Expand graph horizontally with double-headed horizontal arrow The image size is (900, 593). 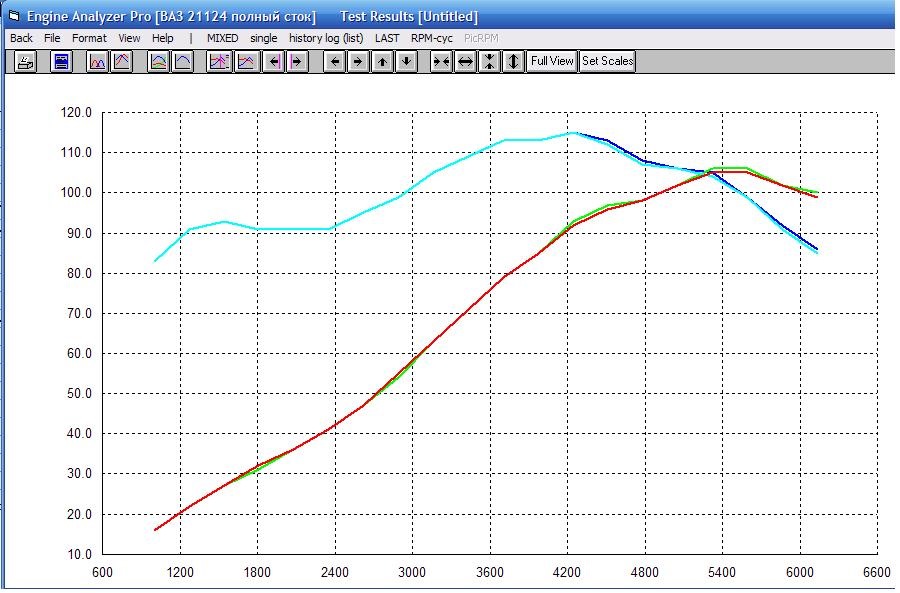pyautogui.click(x=465, y=61)
